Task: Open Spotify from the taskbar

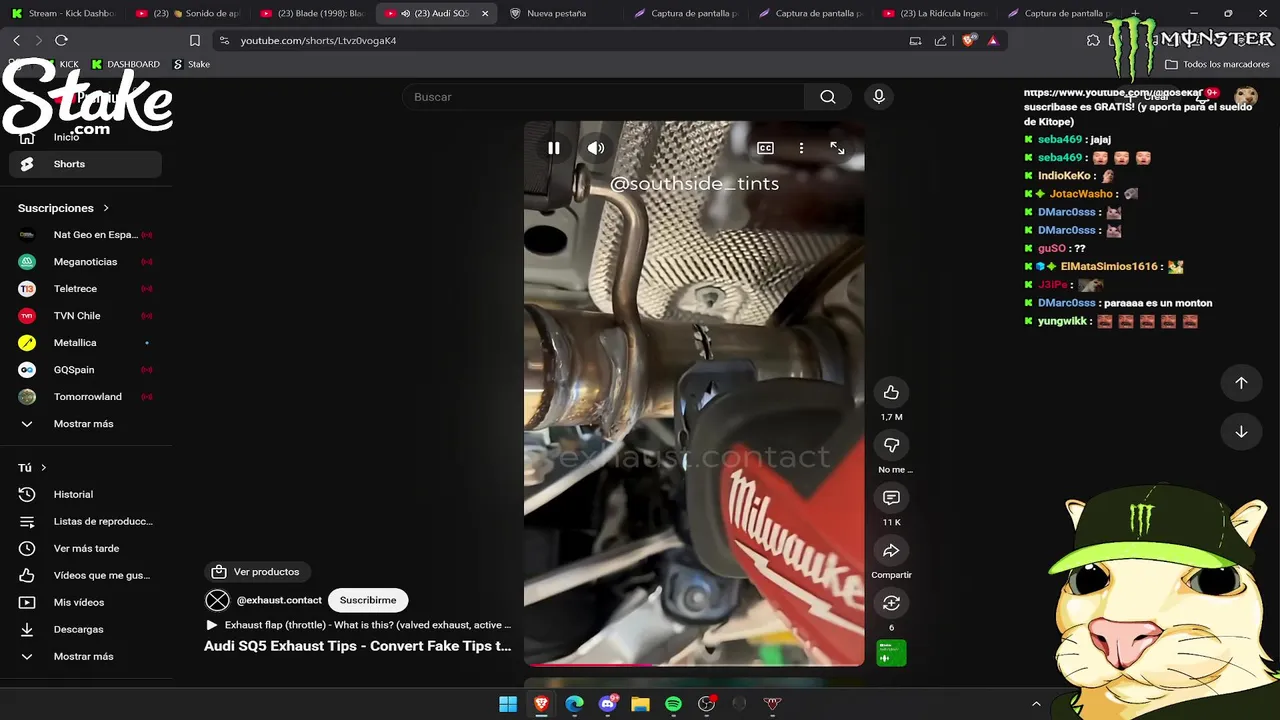Action: [x=674, y=704]
